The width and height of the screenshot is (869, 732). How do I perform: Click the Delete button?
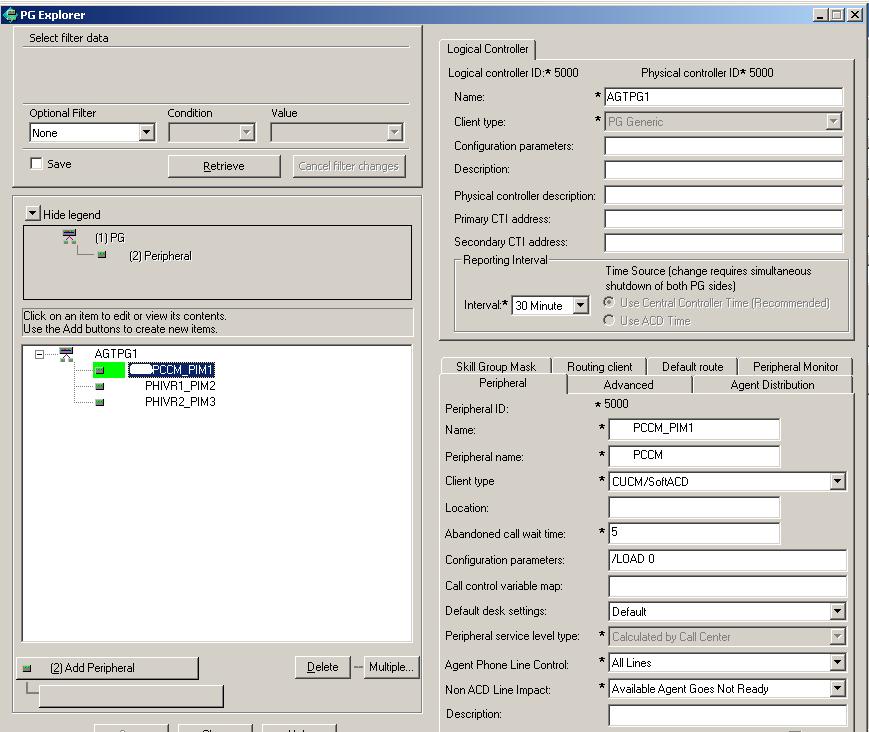click(x=323, y=667)
